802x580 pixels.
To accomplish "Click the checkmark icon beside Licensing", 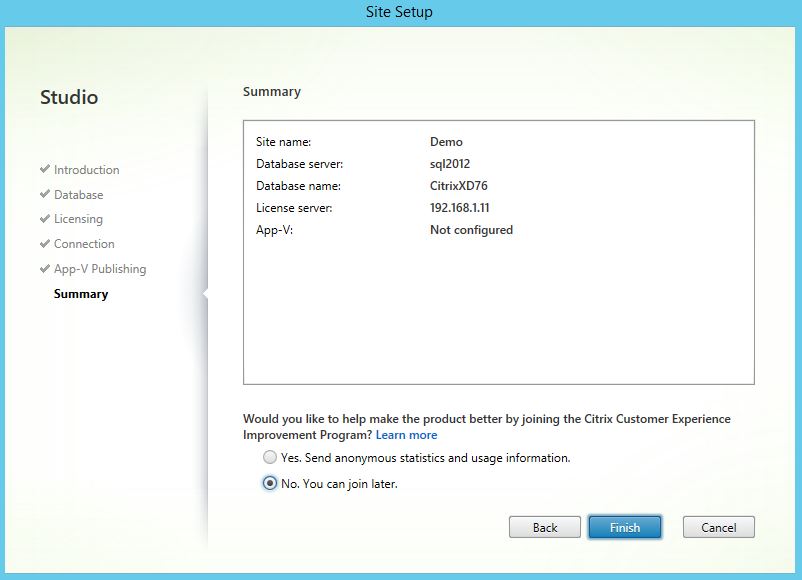I will pos(45,219).
